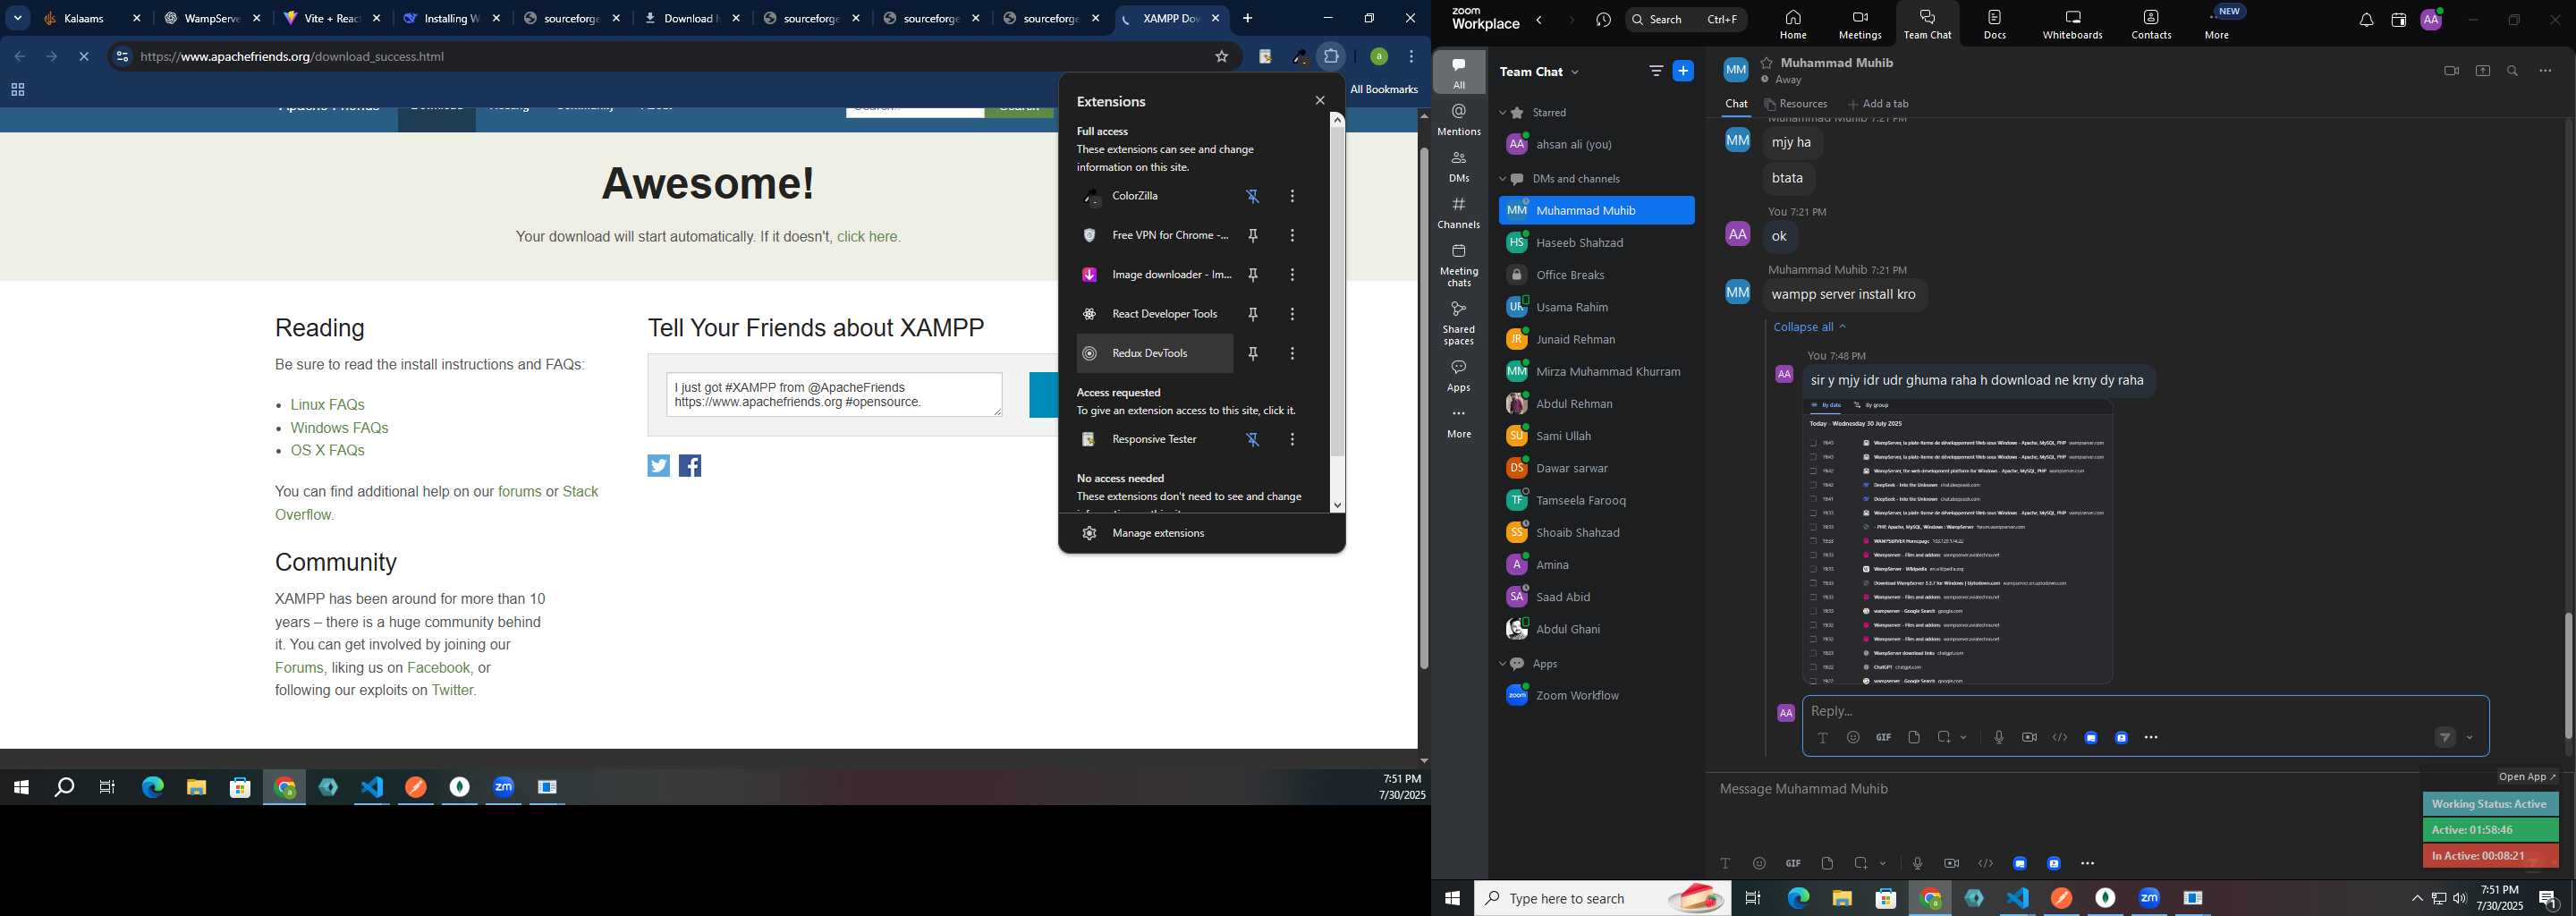
Task: Open File Explorer from Windows taskbar
Action: point(1842,898)
